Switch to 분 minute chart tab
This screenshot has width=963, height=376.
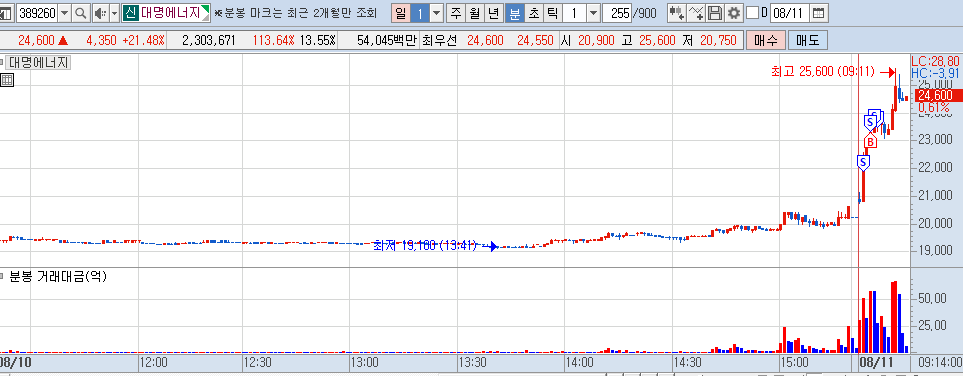pyautogui.click(x=514, y=12)
